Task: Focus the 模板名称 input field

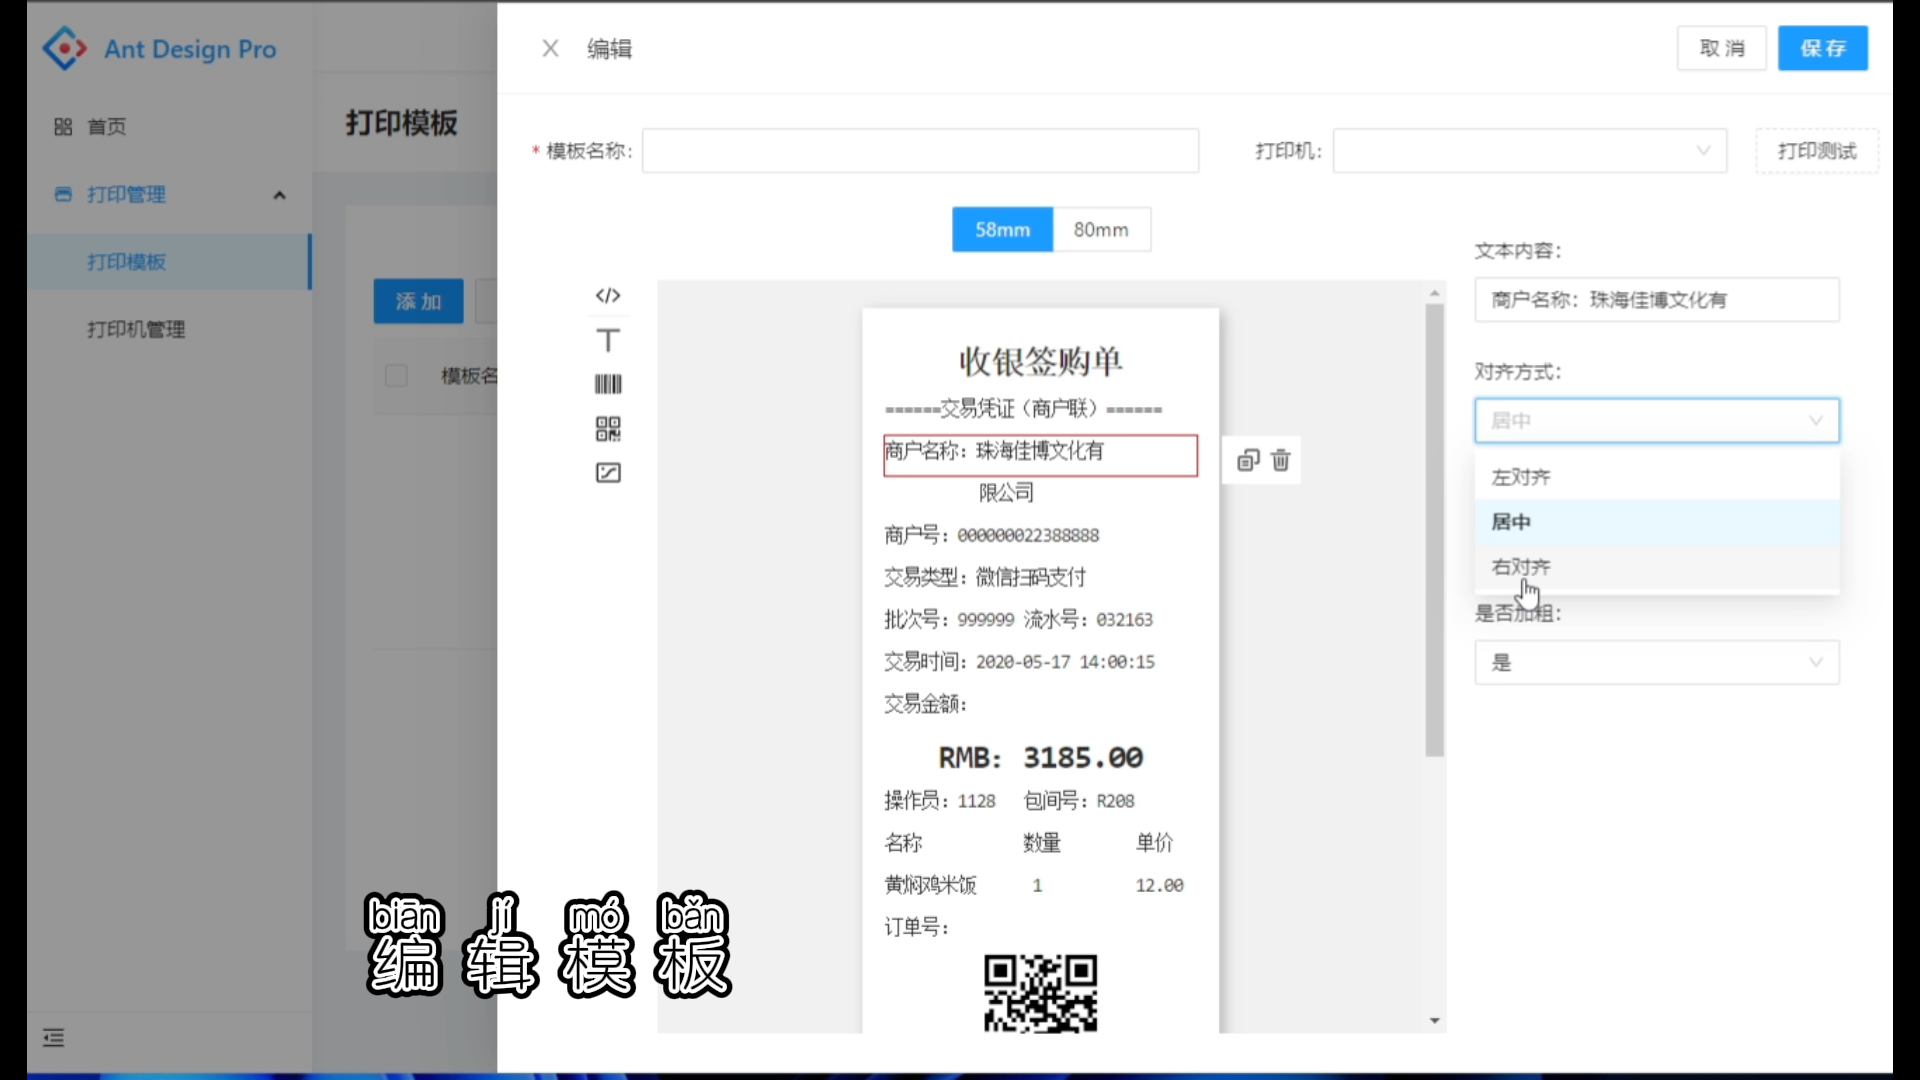Action: click(920, 151)
